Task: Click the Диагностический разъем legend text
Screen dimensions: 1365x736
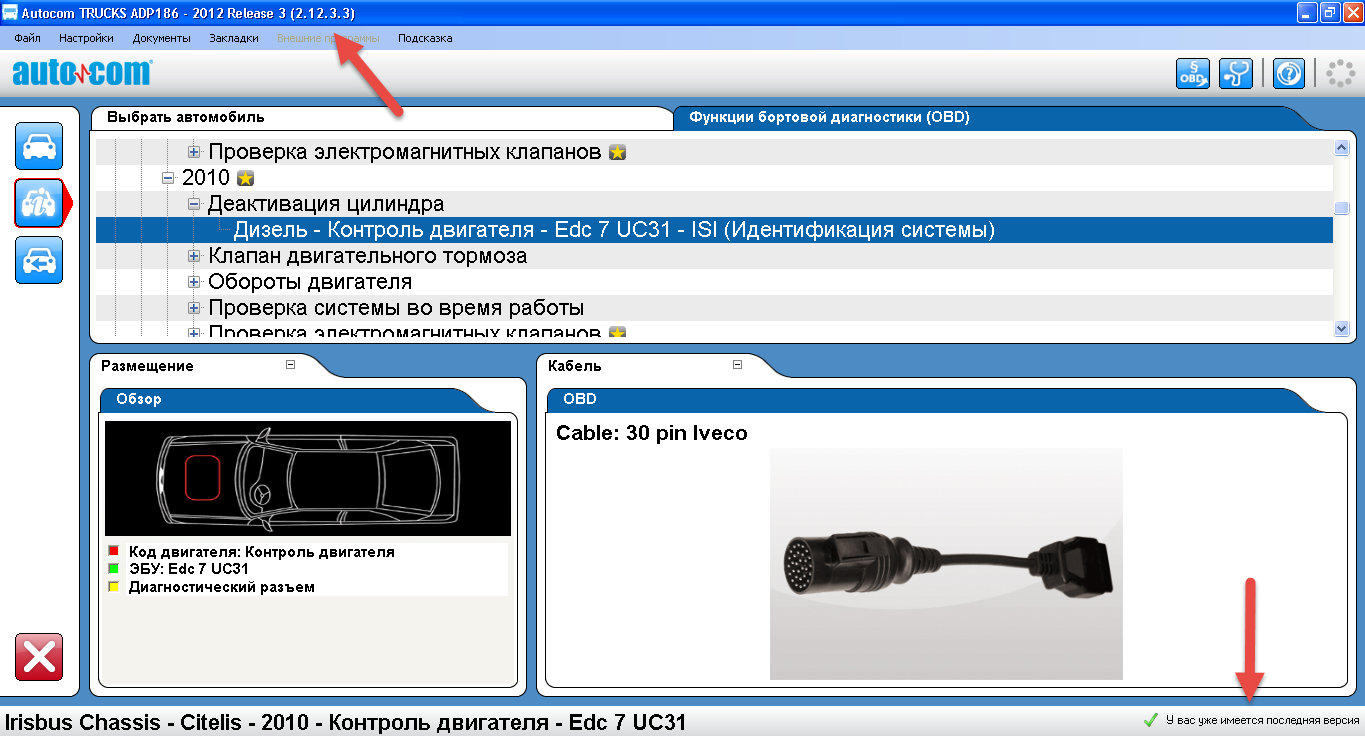Action: point(221,587)
